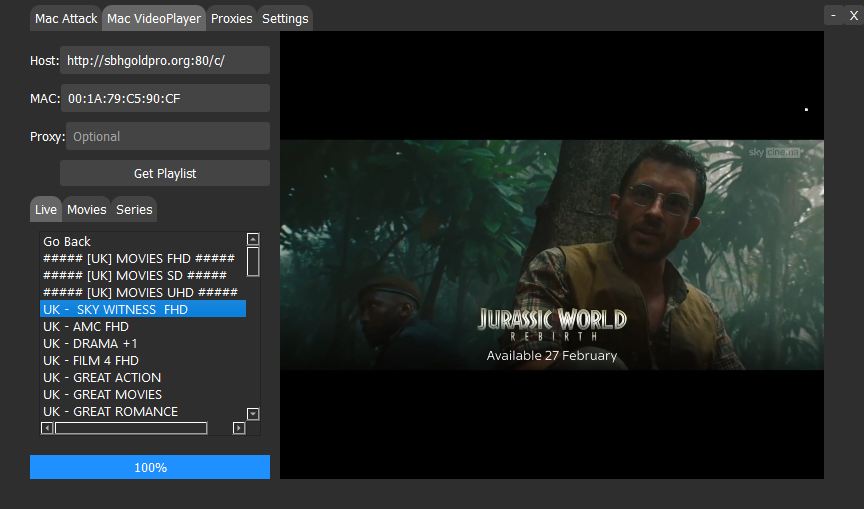
Task: Click the vertical scrollbar thumb
Action: [253, 261]
